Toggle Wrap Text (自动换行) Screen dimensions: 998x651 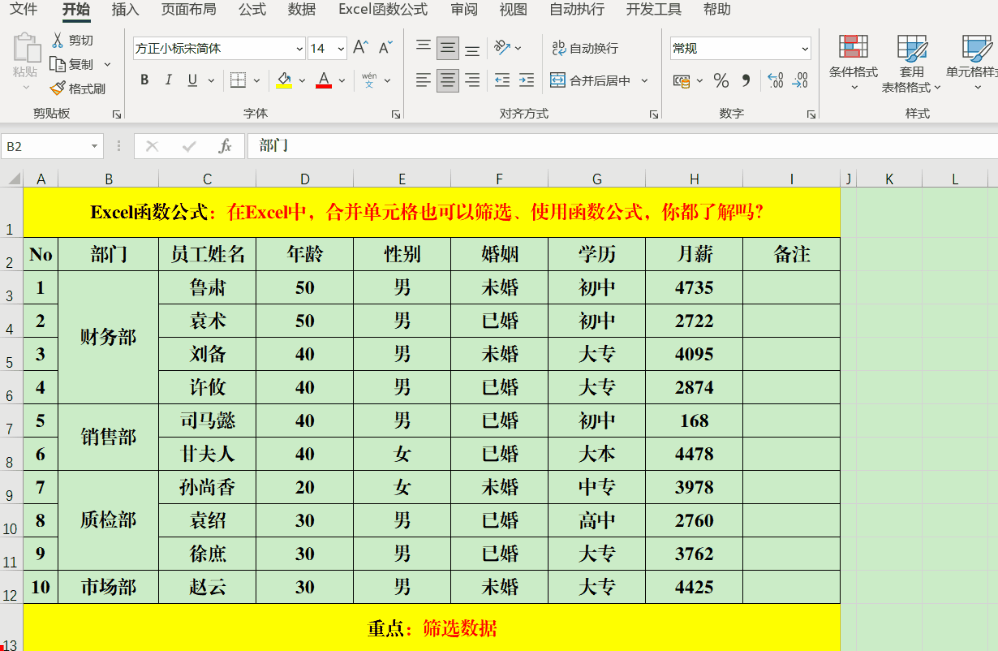tap(584, 48)
